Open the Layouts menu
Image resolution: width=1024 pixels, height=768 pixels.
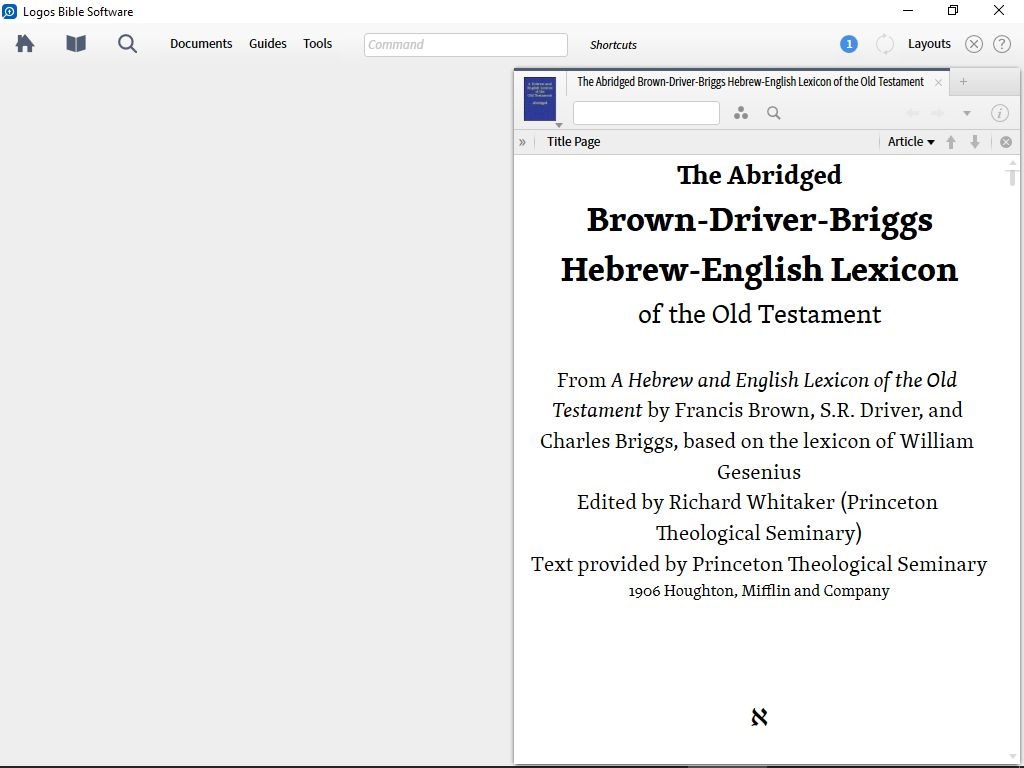tap(929, 44)
